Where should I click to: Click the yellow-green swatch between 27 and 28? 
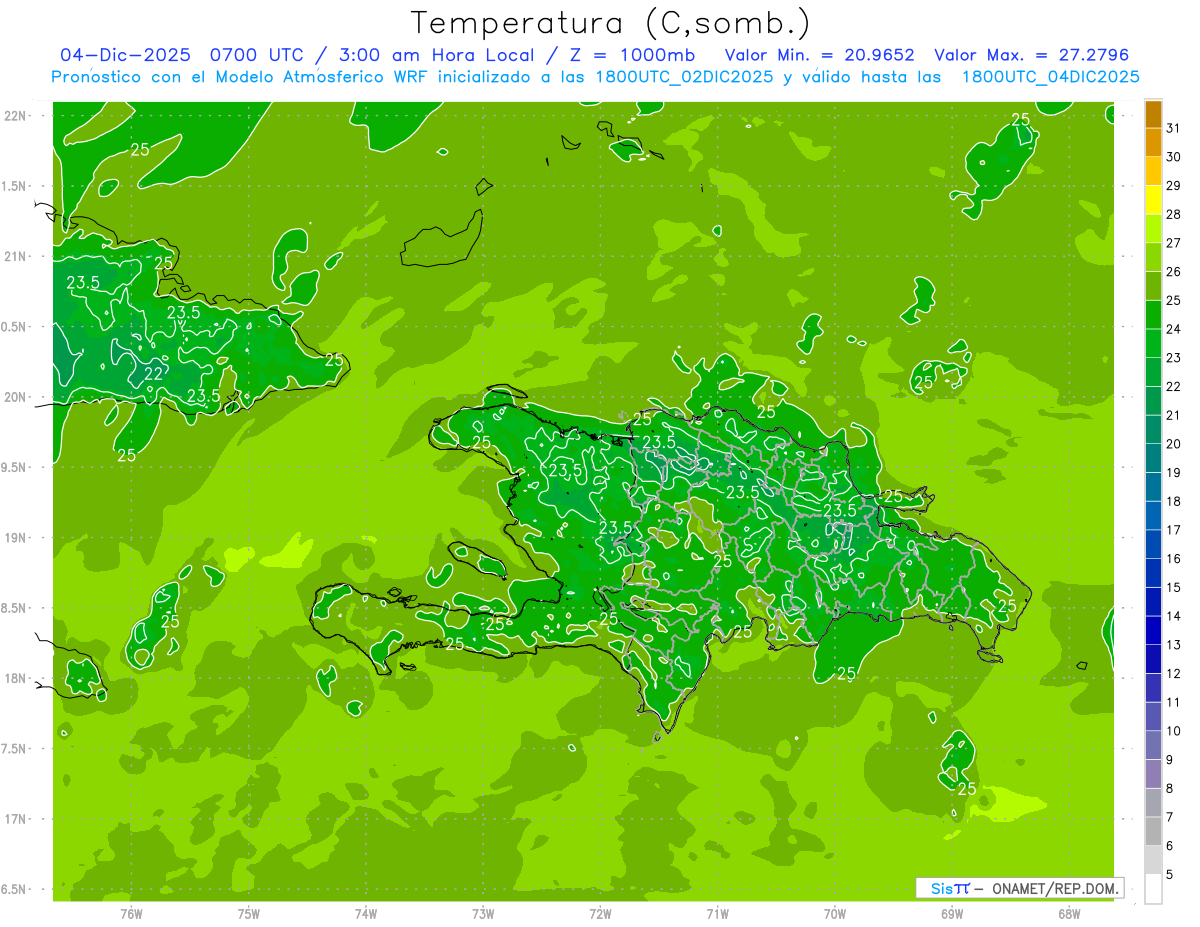(x=1153, y=229)
